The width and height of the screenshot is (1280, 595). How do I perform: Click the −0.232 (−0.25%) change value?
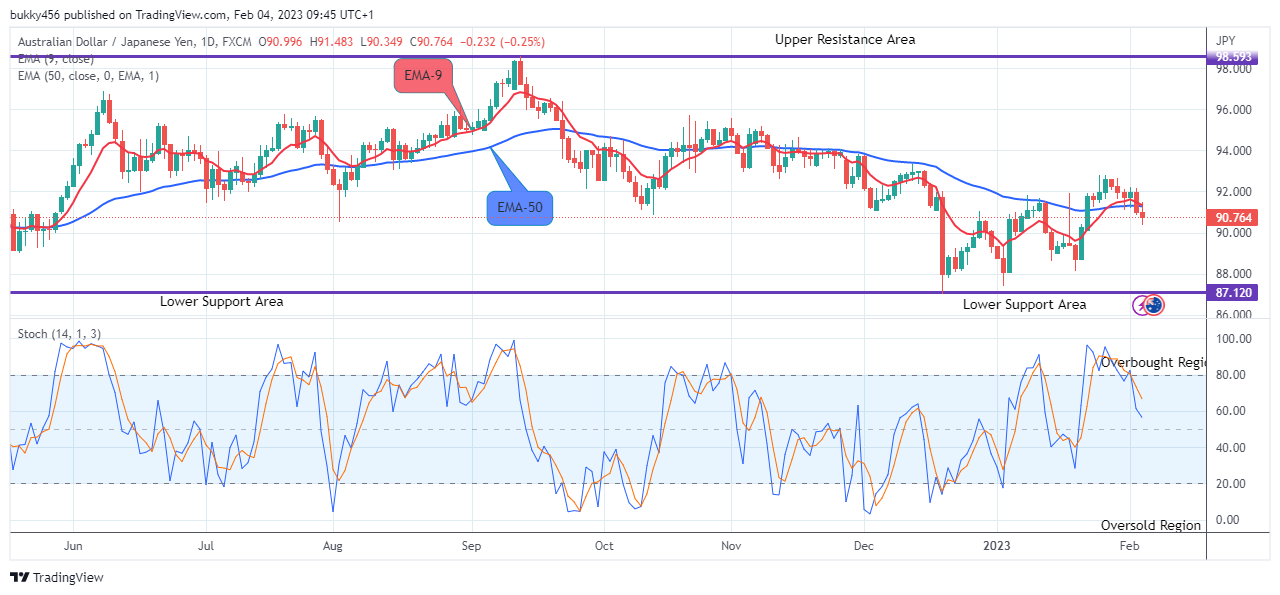(x=505, y=41)
